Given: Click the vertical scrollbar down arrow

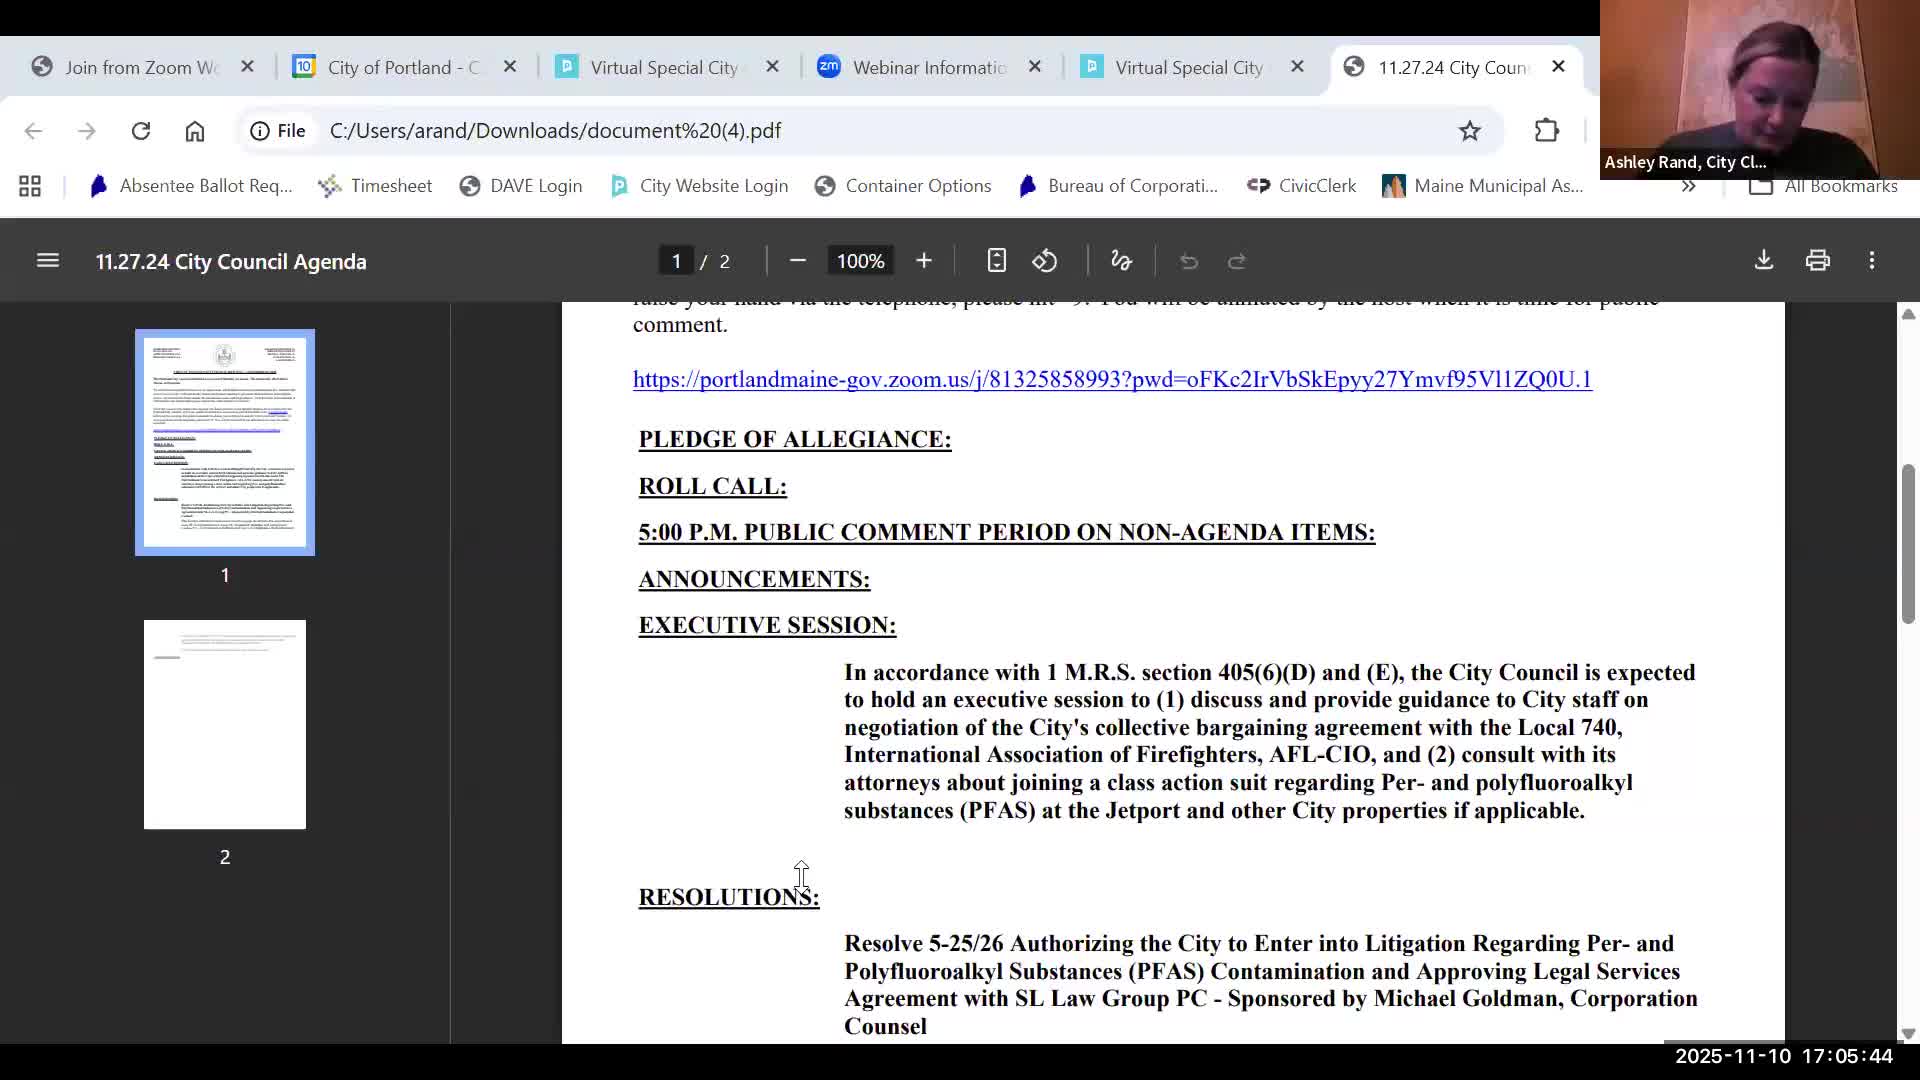Looking at the screenshot, I should (1908, 1033).
